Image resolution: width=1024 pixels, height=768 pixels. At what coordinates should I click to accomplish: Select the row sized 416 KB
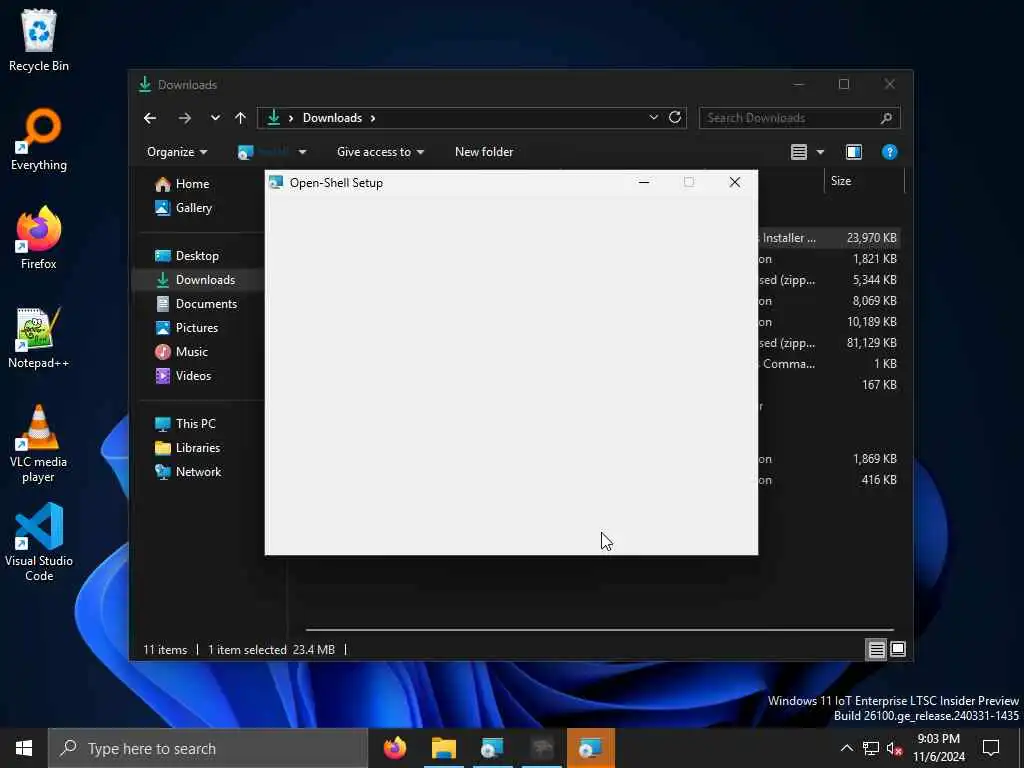(829, 480)
